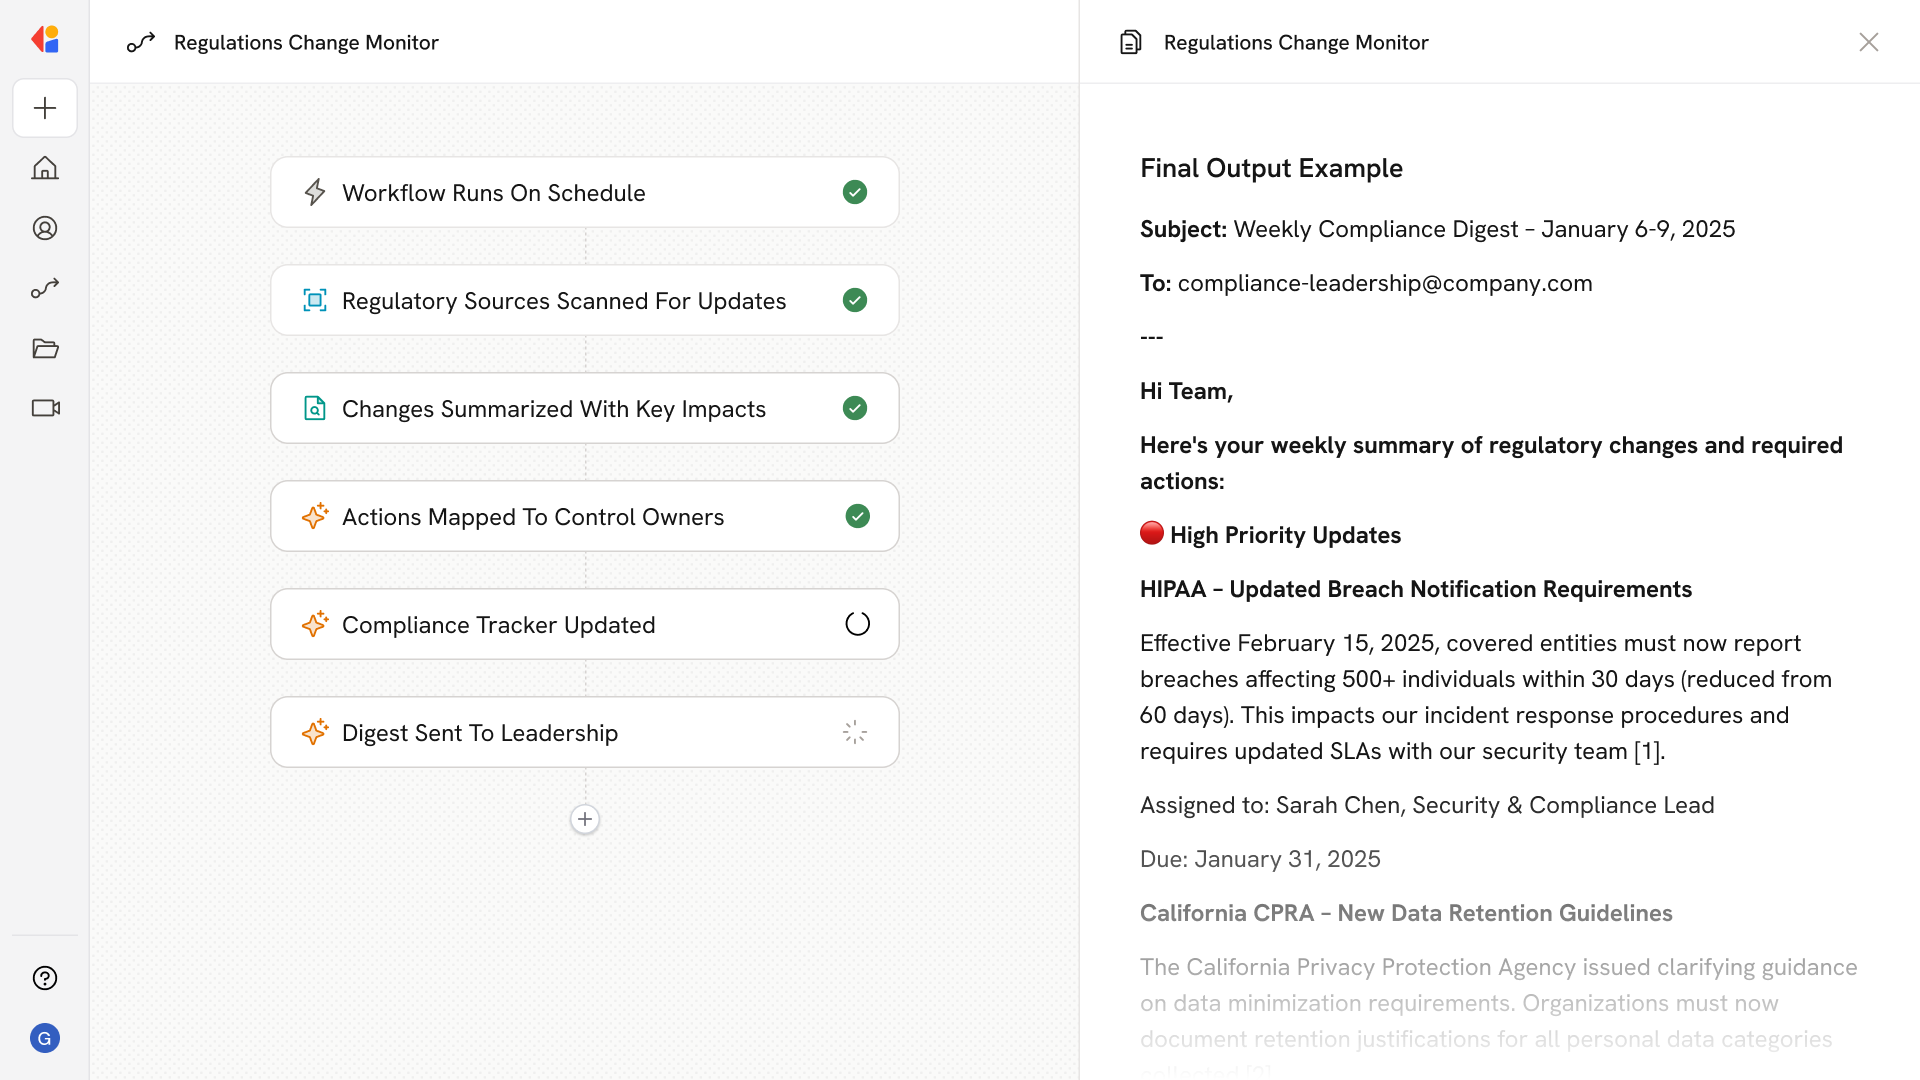
Task: Open the video recordings icon in the sidebar
Action: tap(44, 408)
